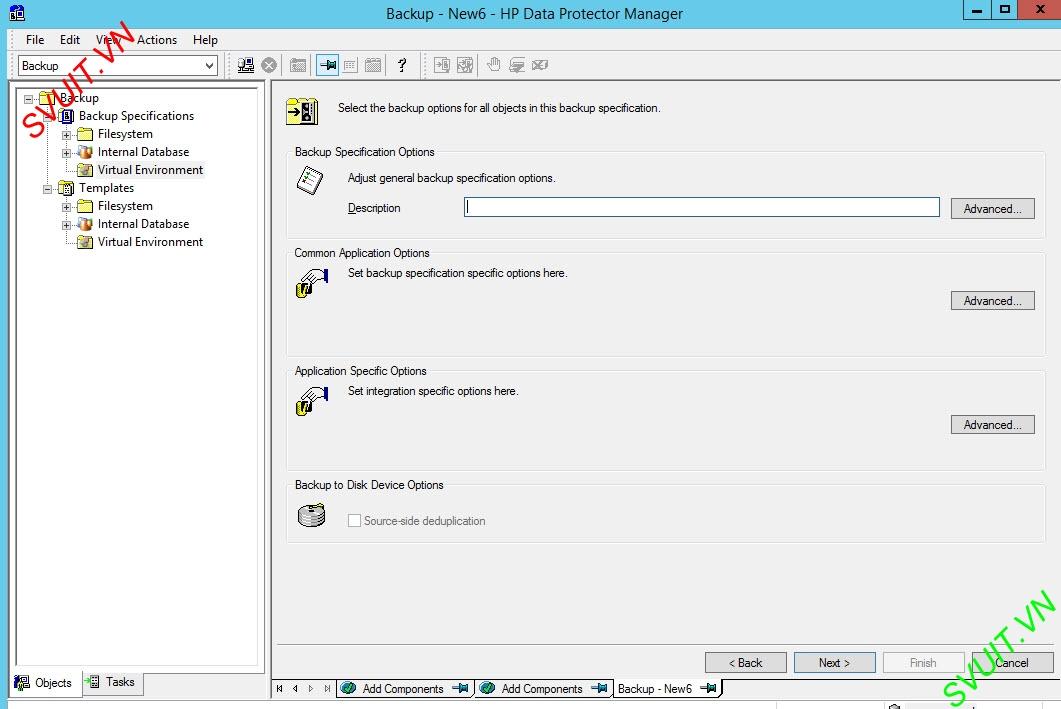This screenshot has width=1061, height=709.
Task: Select Virtual Environment under Backup Specifications
Action: coord(150,170)
